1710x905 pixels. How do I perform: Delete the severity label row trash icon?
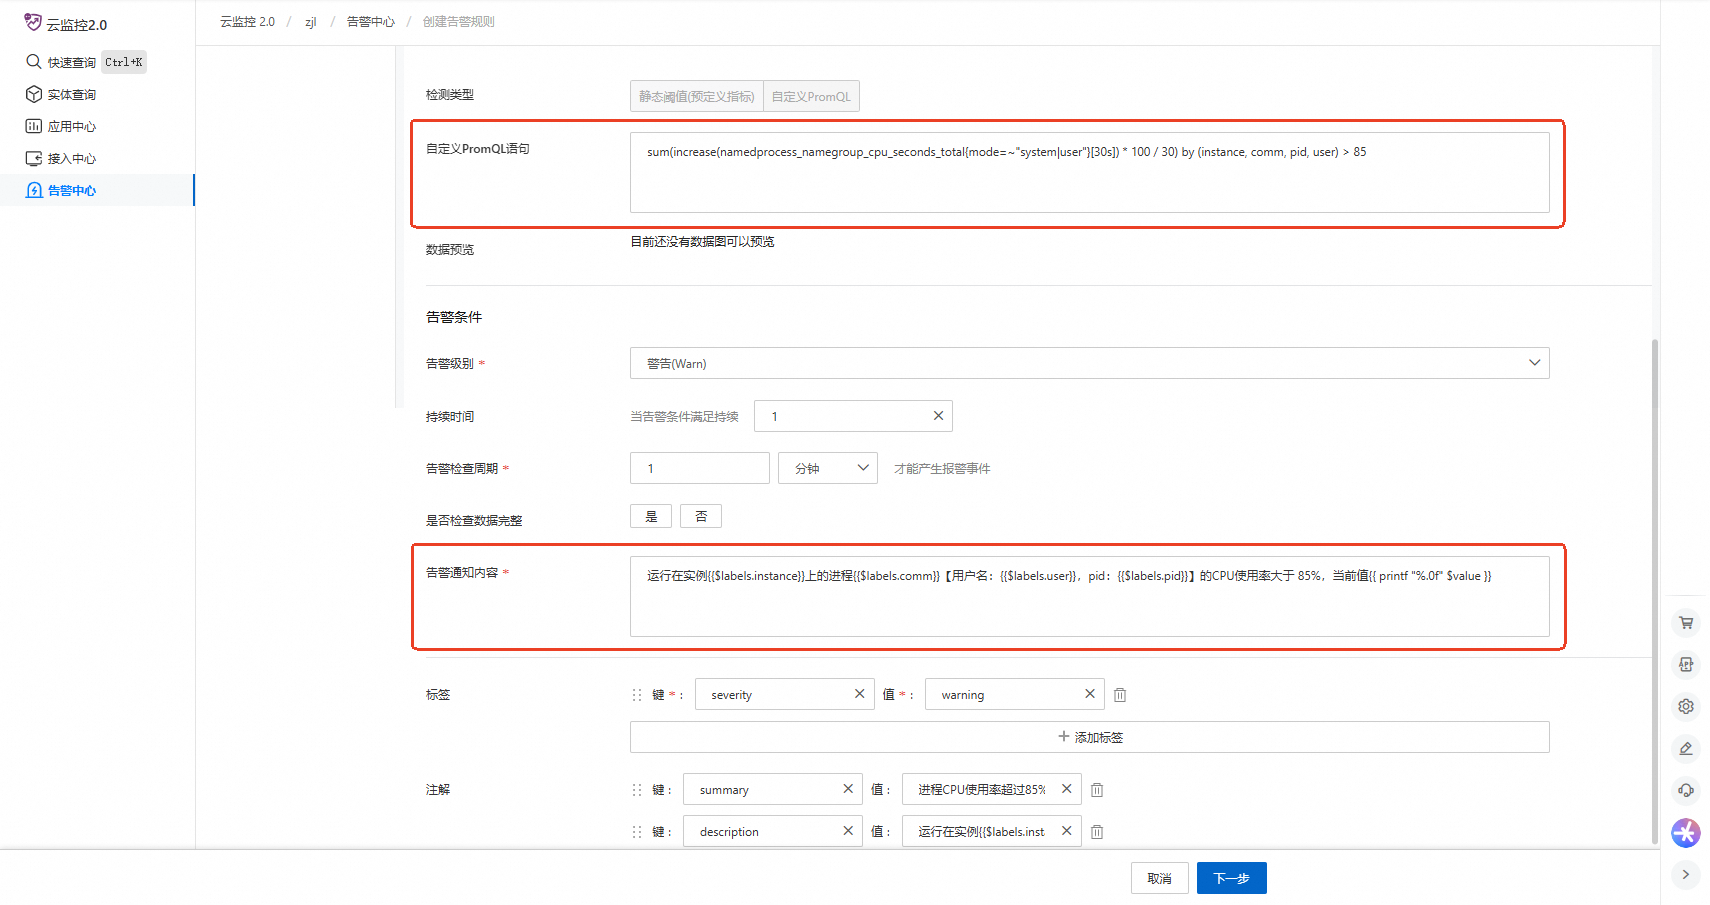1120,695
